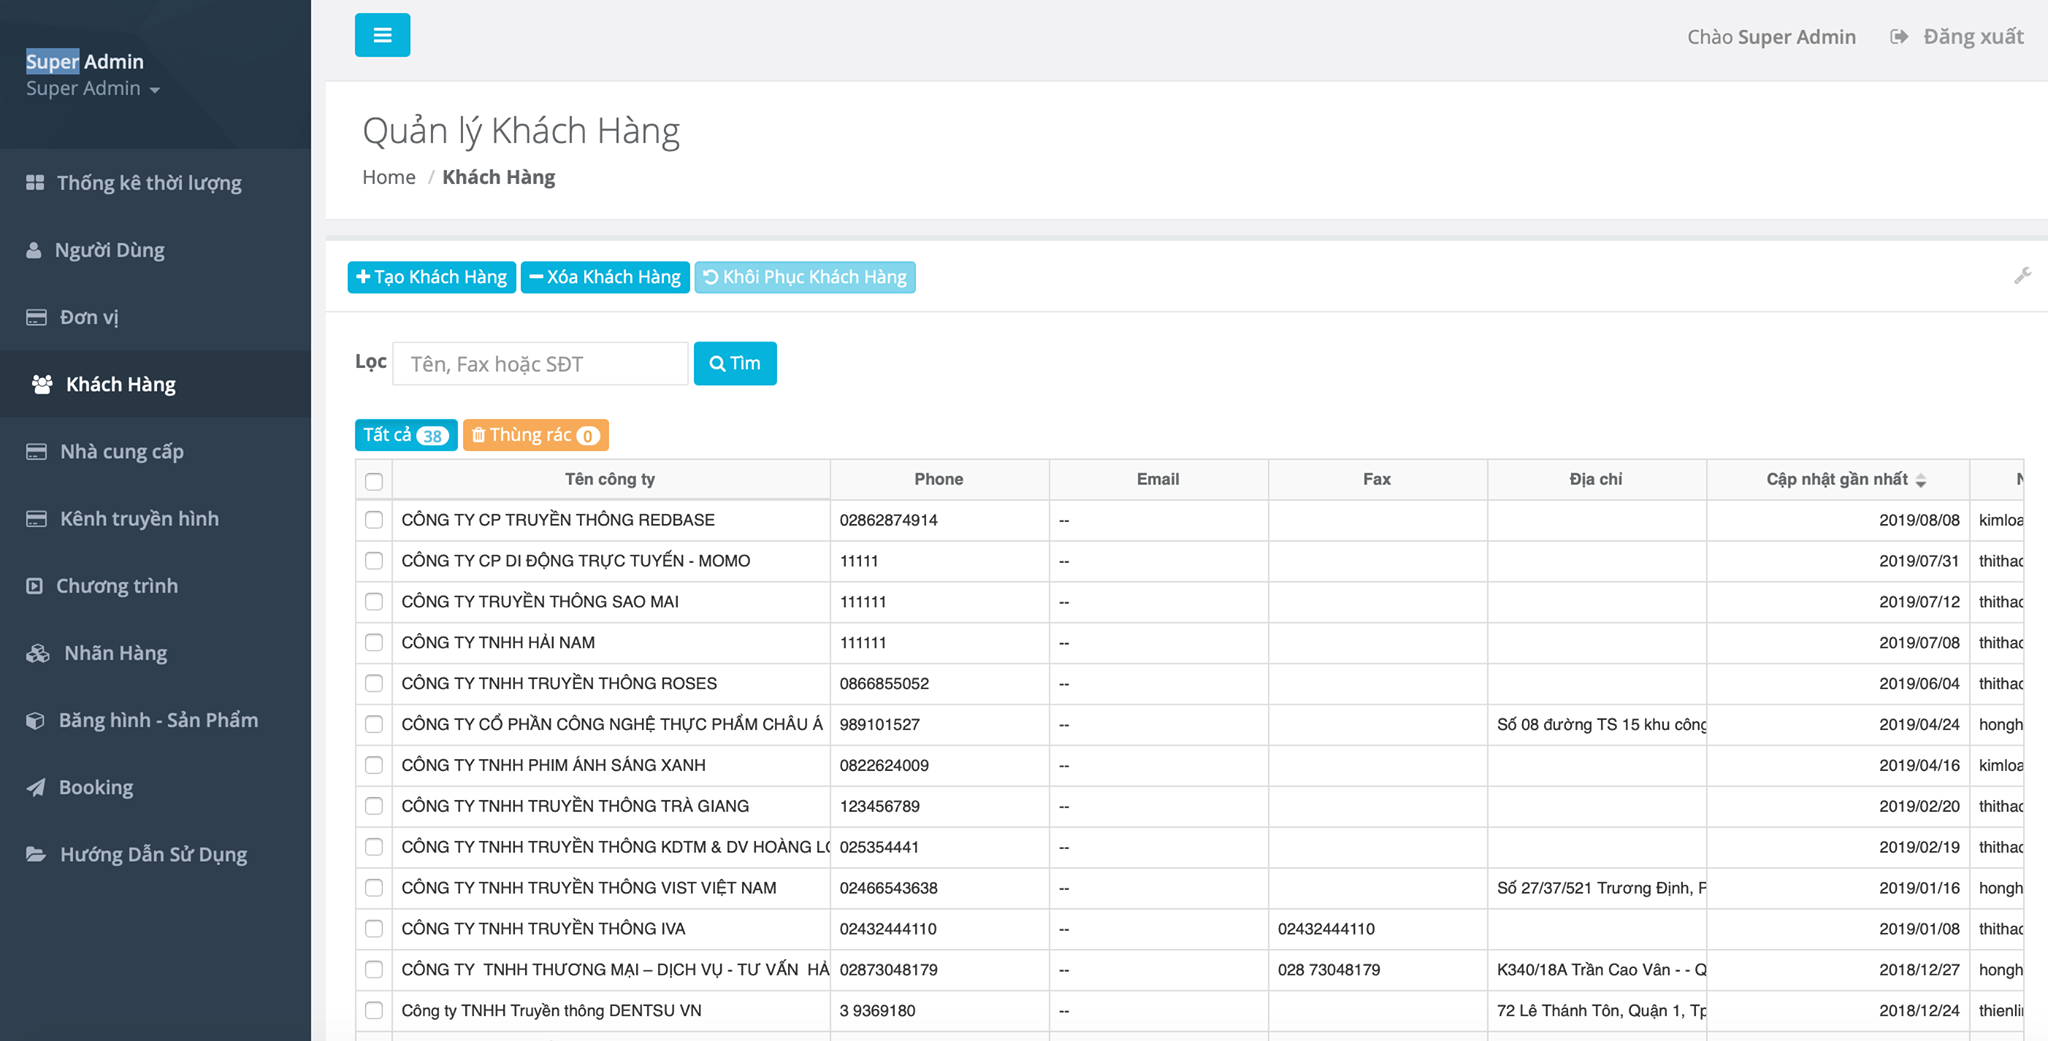Toggle the select-all checkbox in table header
This screenshot has width=2048, height=1041.
point(374,481)
